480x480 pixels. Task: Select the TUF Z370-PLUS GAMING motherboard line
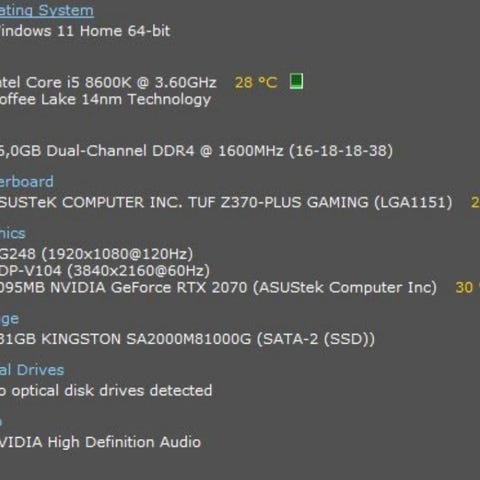coord(226,202)
